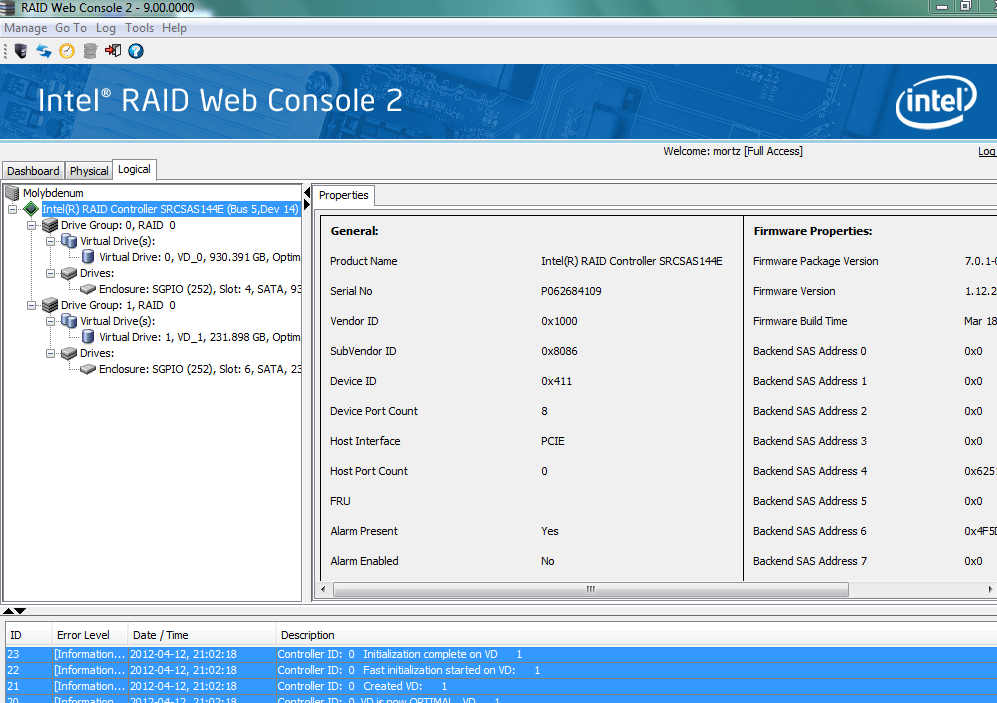The height and width of the screenshot is (703, 997).
Task: Sort log by ID column header
Action: 29,635
